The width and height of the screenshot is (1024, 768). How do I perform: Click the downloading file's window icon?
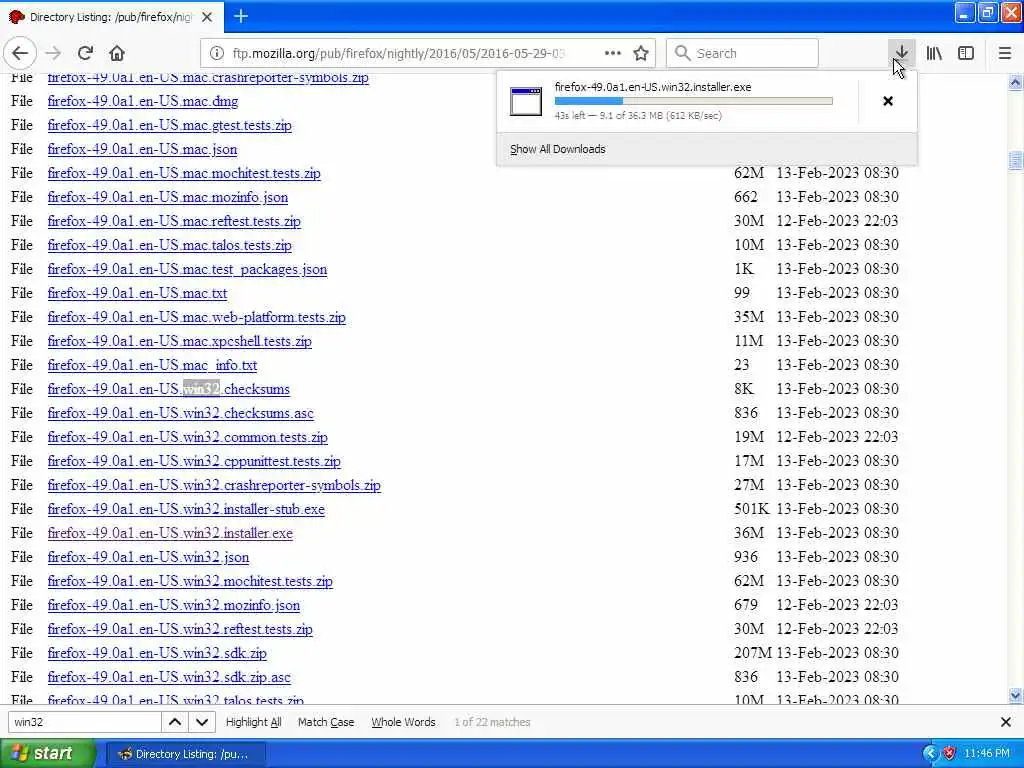pyautogui.click(x=526, y=101)
